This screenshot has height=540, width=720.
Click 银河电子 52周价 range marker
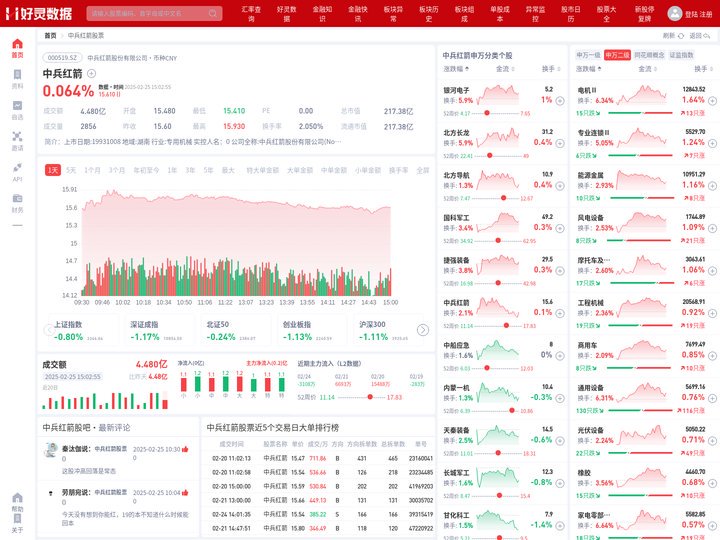point(487,113)
